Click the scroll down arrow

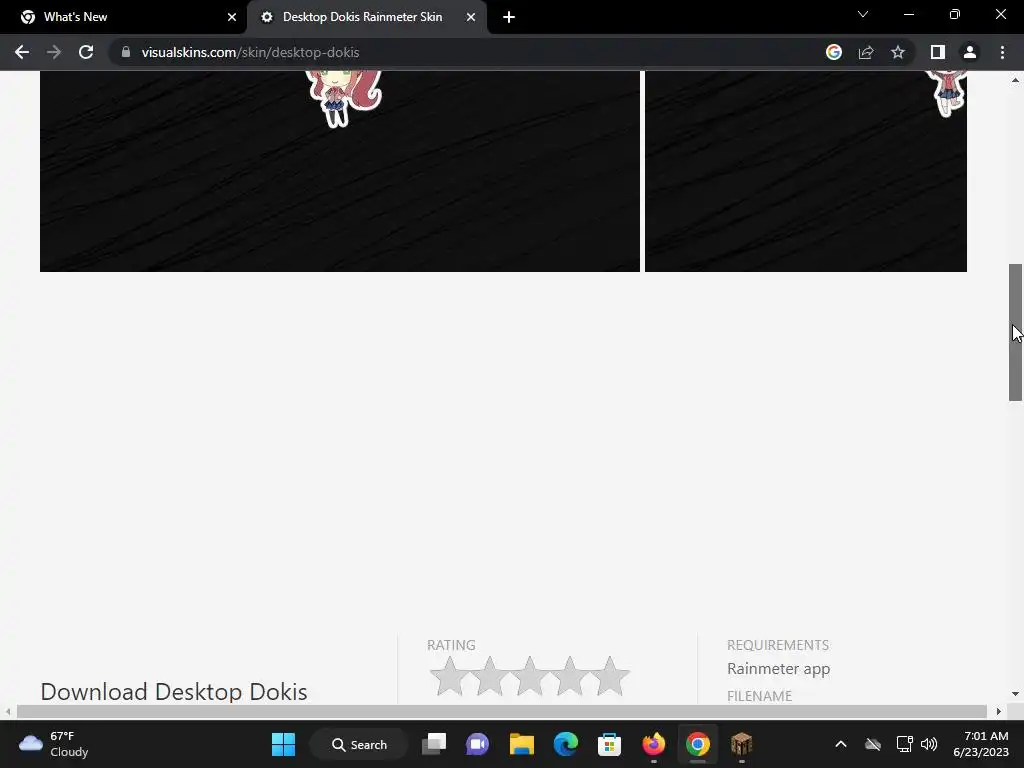pos(1016,694)
